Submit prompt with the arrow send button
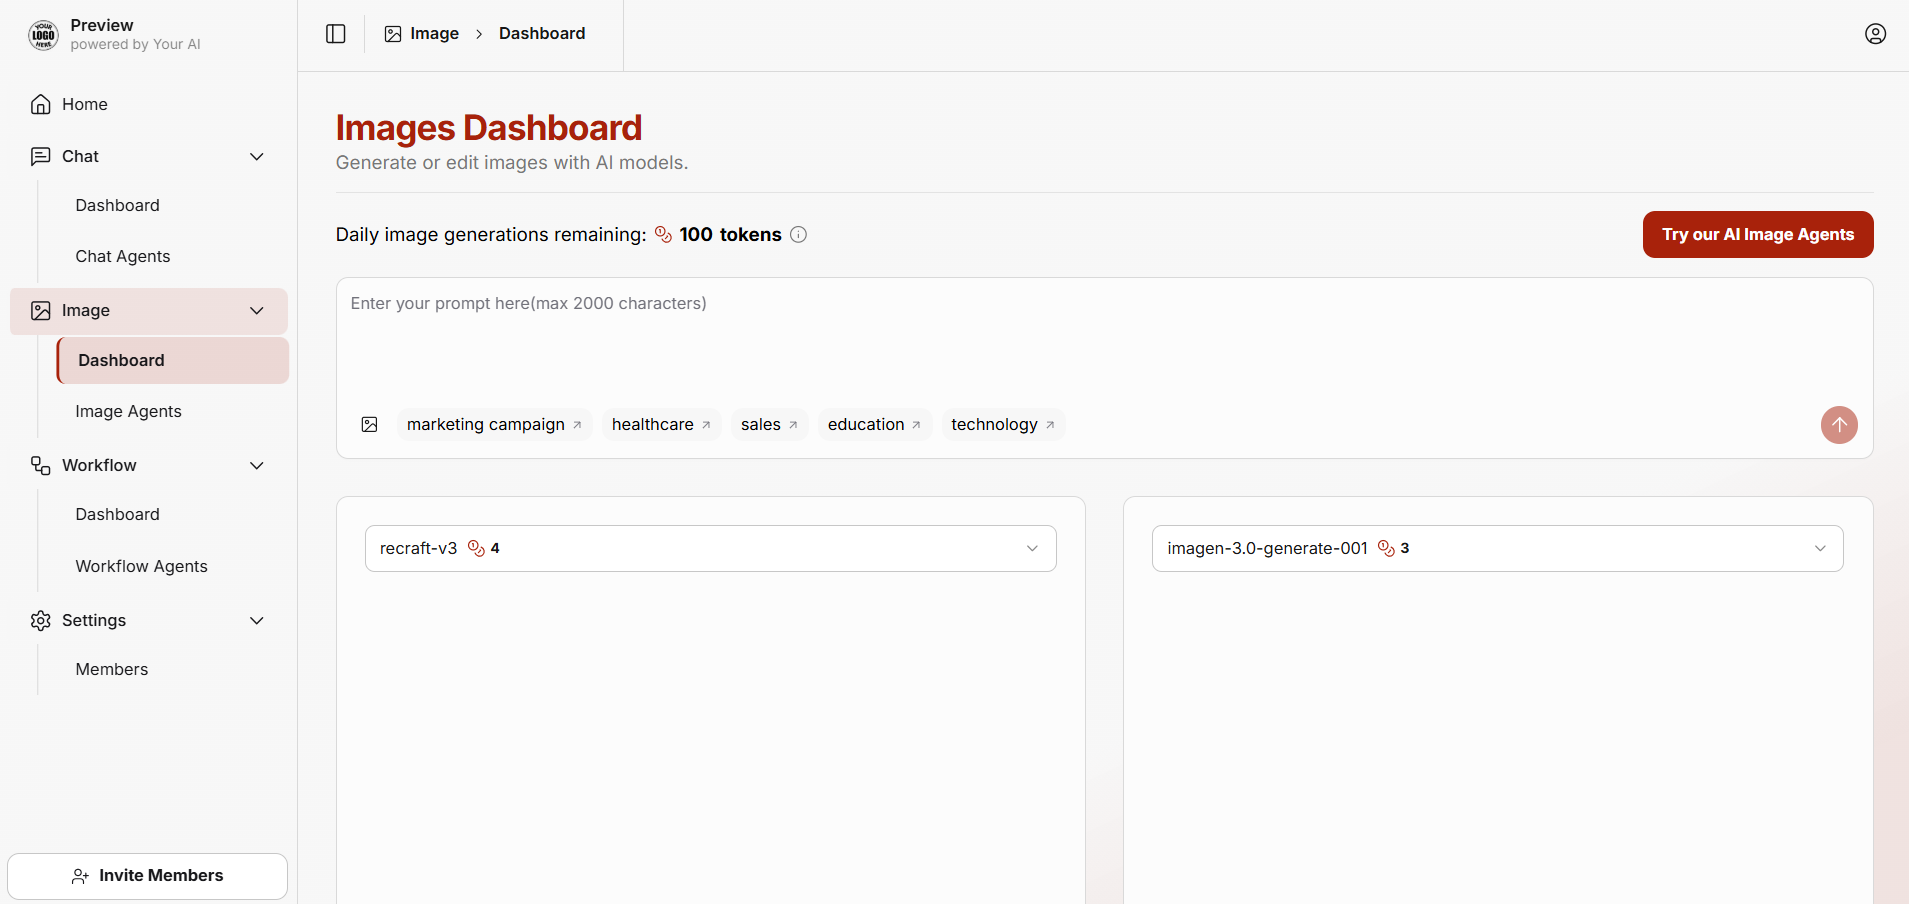1909x904 pixels. coord(1839,425)
